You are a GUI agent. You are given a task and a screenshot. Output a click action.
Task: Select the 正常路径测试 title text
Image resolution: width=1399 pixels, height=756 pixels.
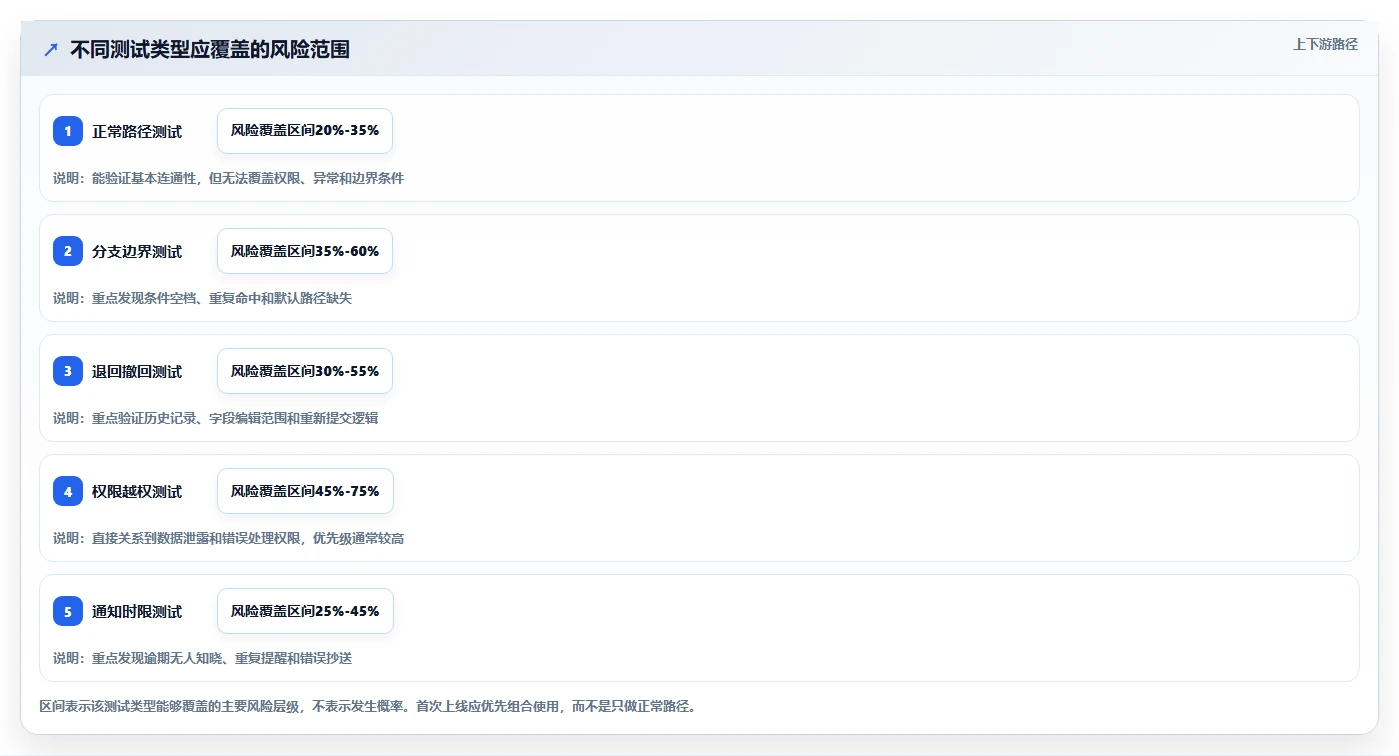[137, 131]
